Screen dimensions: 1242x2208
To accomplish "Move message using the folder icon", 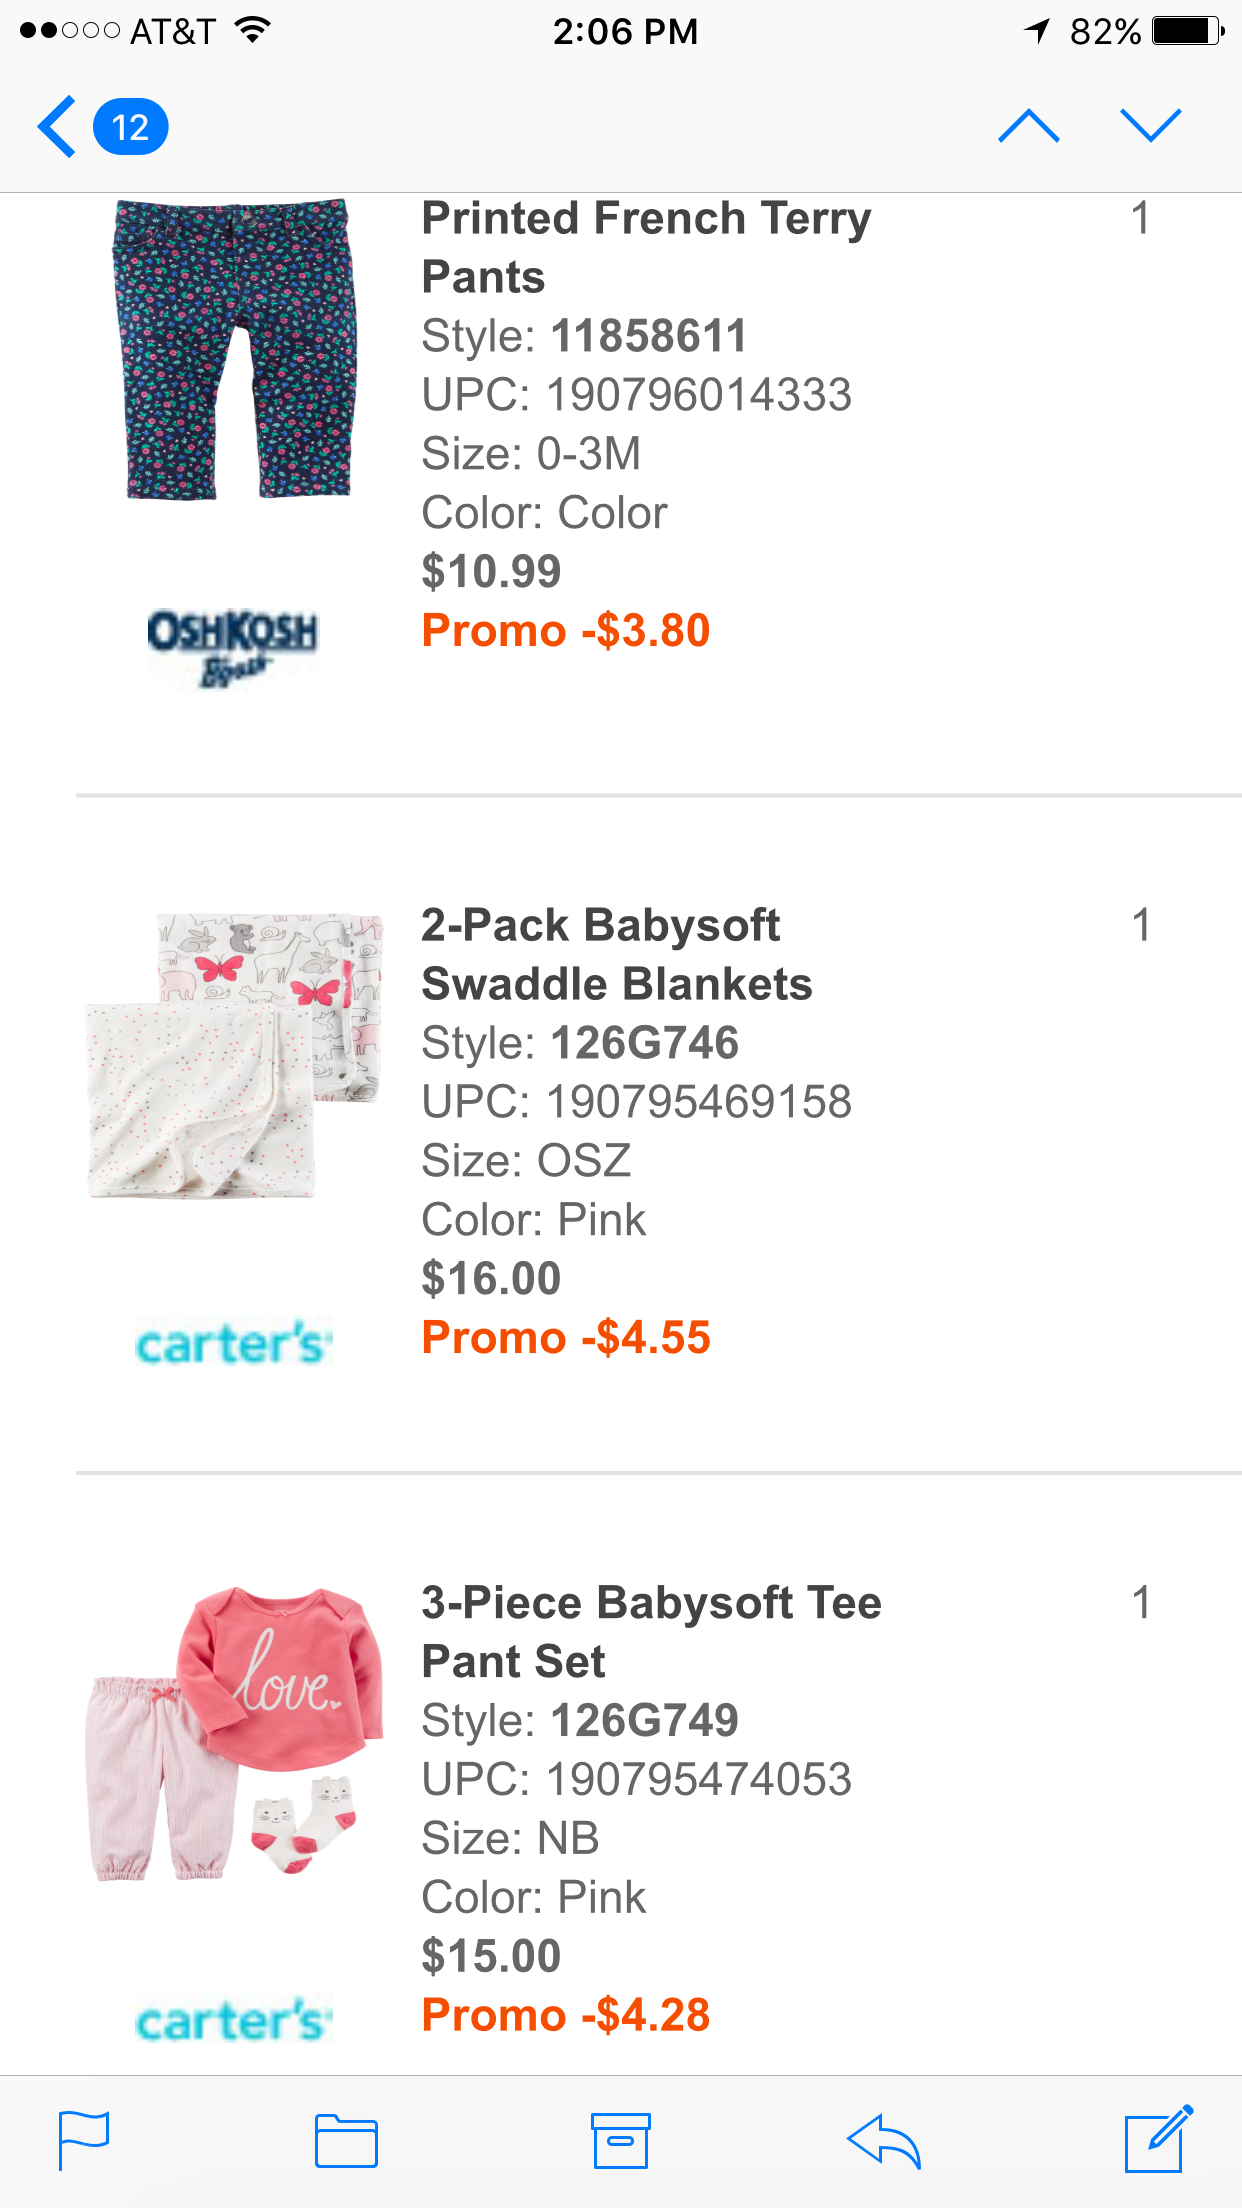I will pyautogui.click(x=346, y=2141).
